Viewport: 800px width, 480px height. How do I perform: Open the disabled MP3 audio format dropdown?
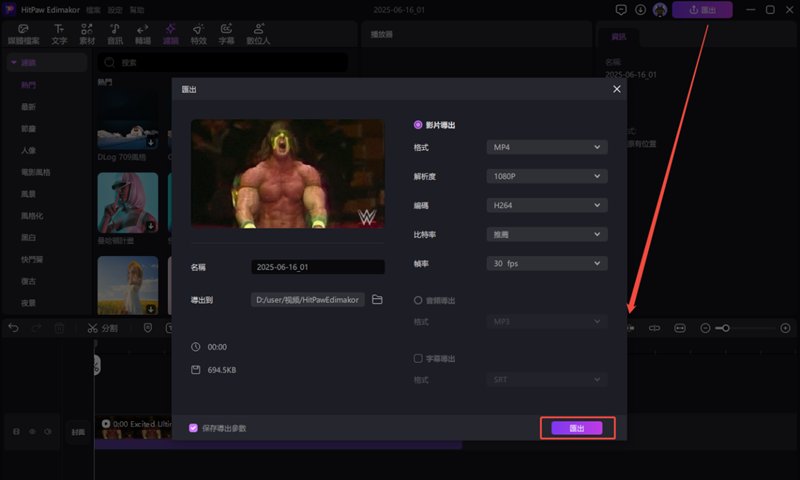547,321
